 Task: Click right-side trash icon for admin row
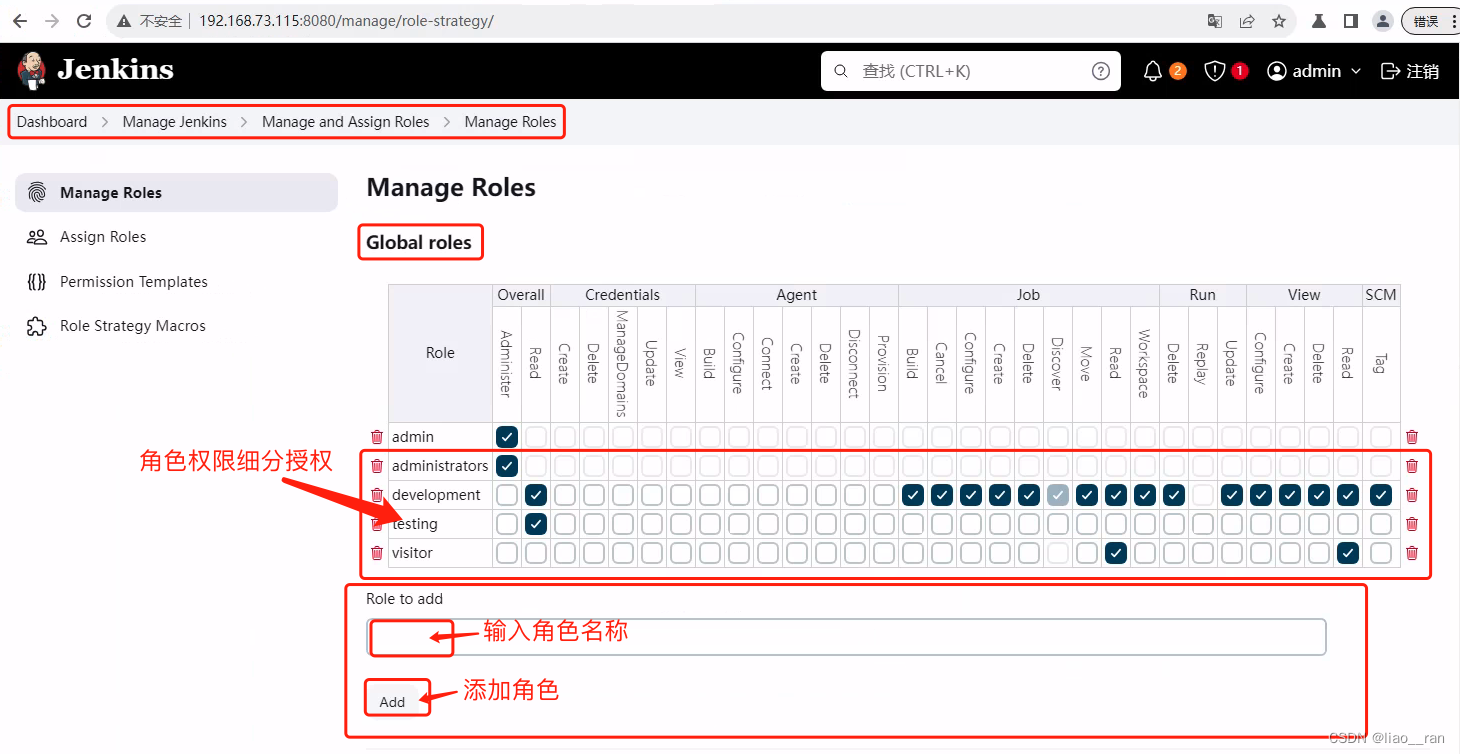(x=1412, y=437)
